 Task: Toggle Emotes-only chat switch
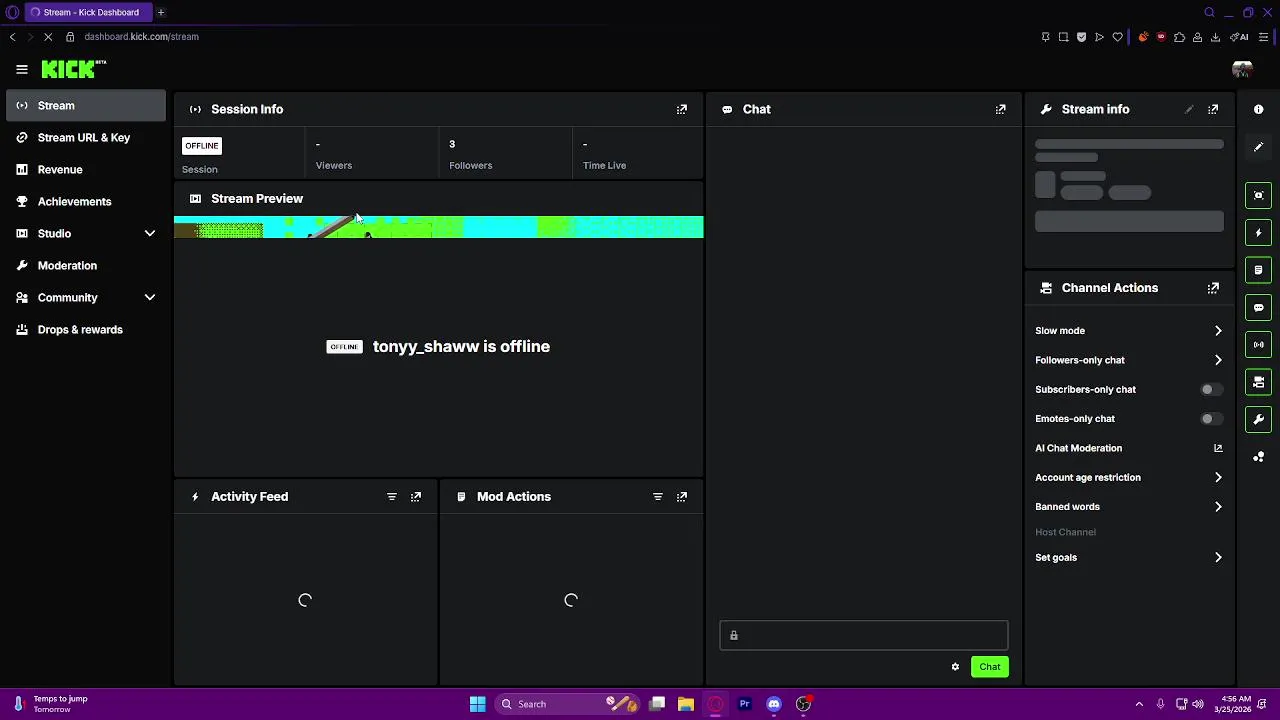click(x=1210, y=419)
